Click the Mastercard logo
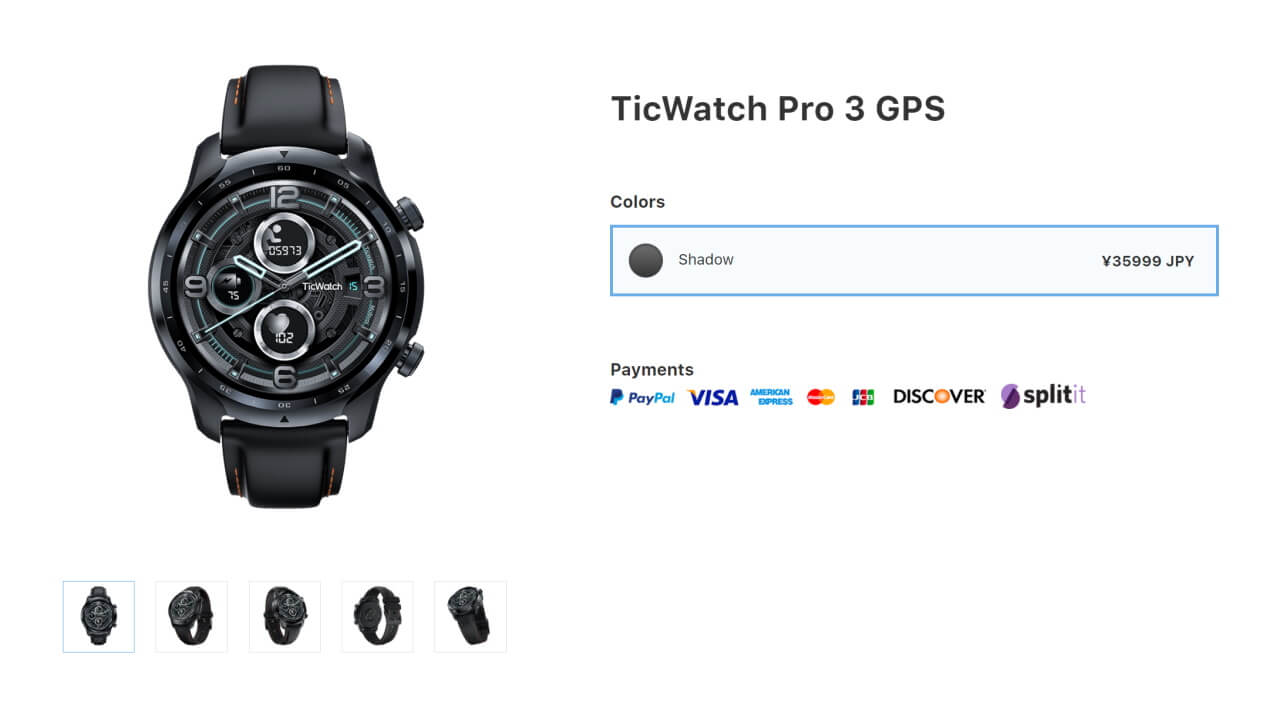 pyautogui.click(x=821, y=397)
